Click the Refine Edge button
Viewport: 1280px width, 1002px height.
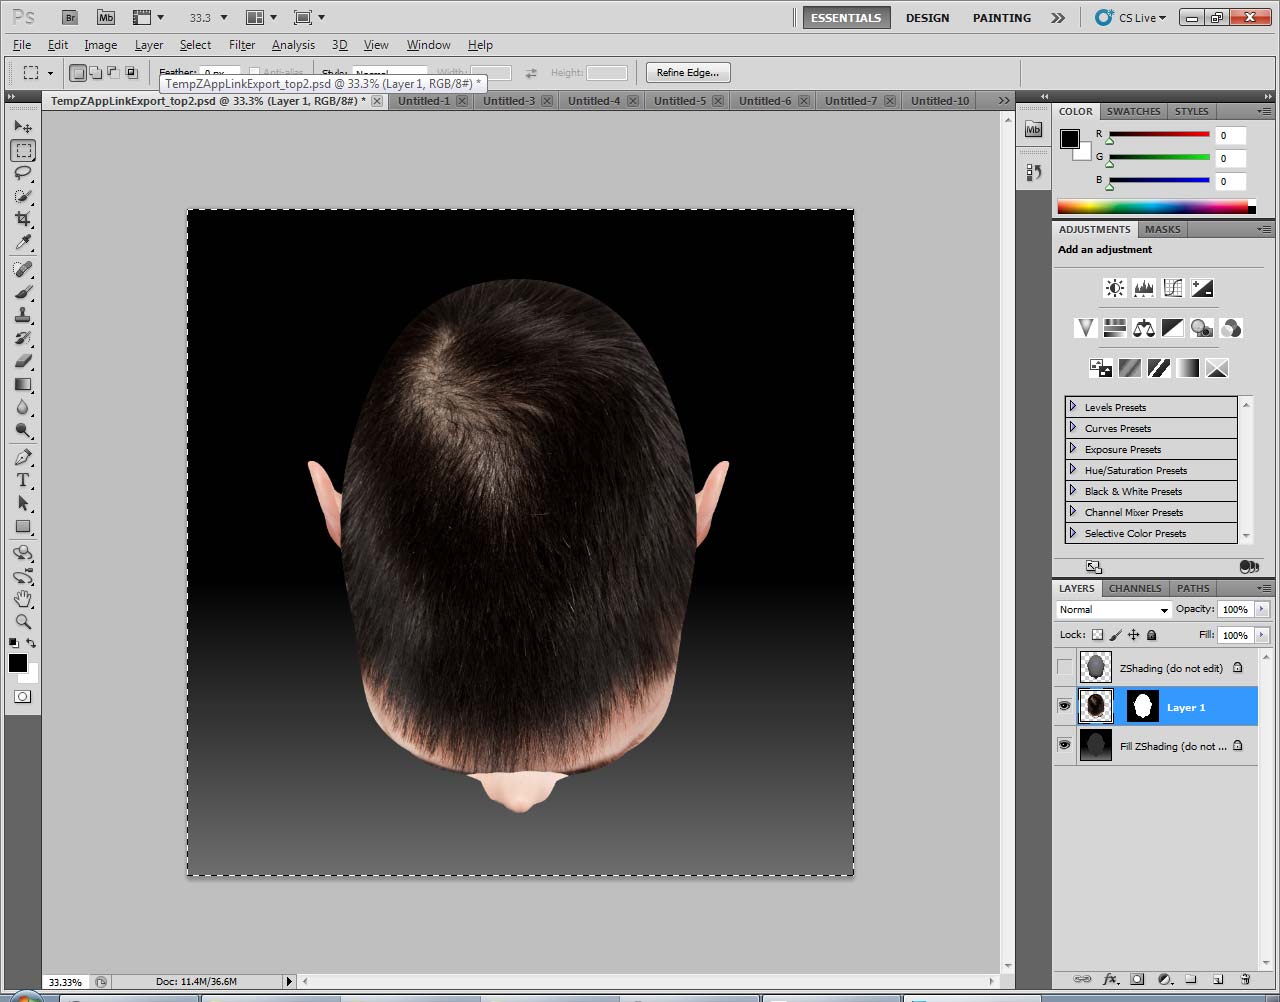pyautogui.click(x=688, y=73)
